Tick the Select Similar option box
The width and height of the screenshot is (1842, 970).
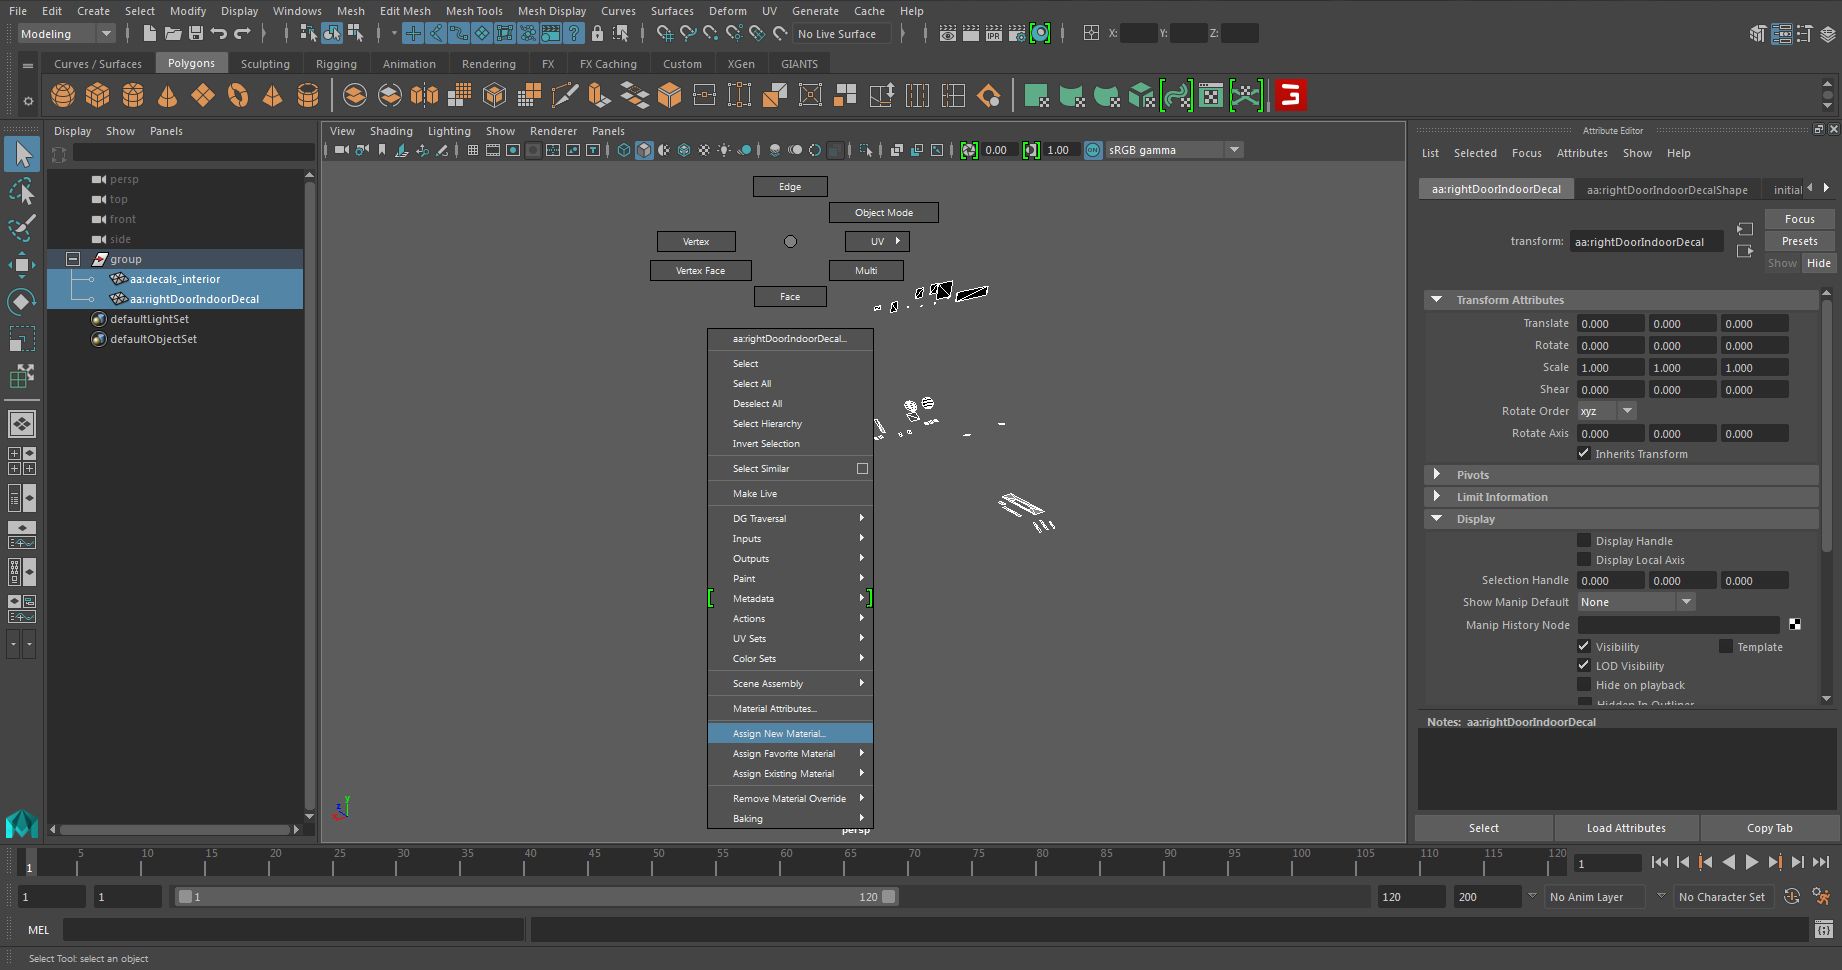click(x=862, y=469)
